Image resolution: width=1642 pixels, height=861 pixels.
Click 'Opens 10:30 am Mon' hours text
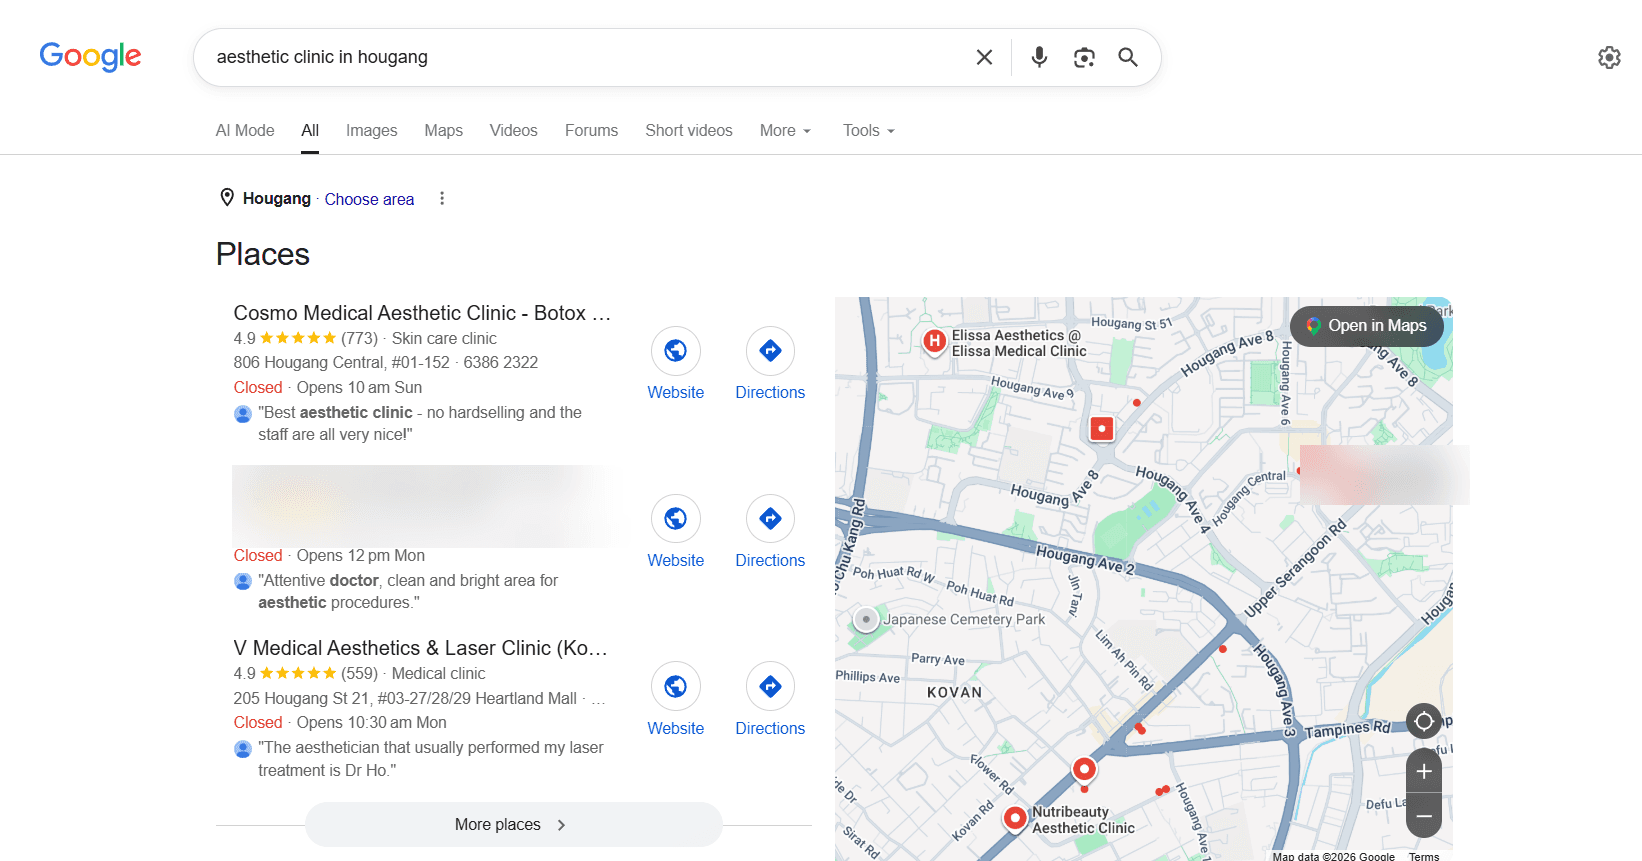click(371, 722)
